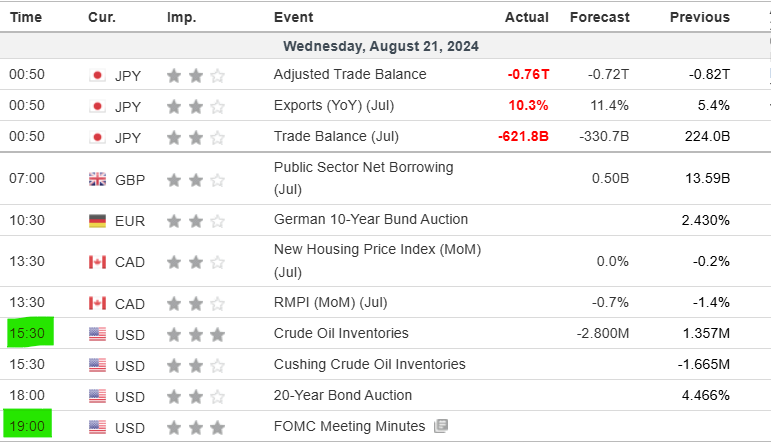Open the New Housing Price Index event
The height and width of the screenshot is (444, 771).
click(x=363, y=259)
